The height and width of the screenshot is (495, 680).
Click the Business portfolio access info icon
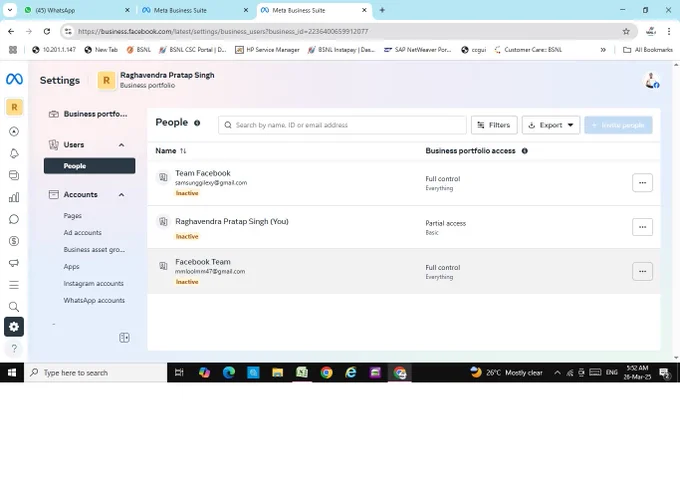pyautogui.click(x=525, y=151)
